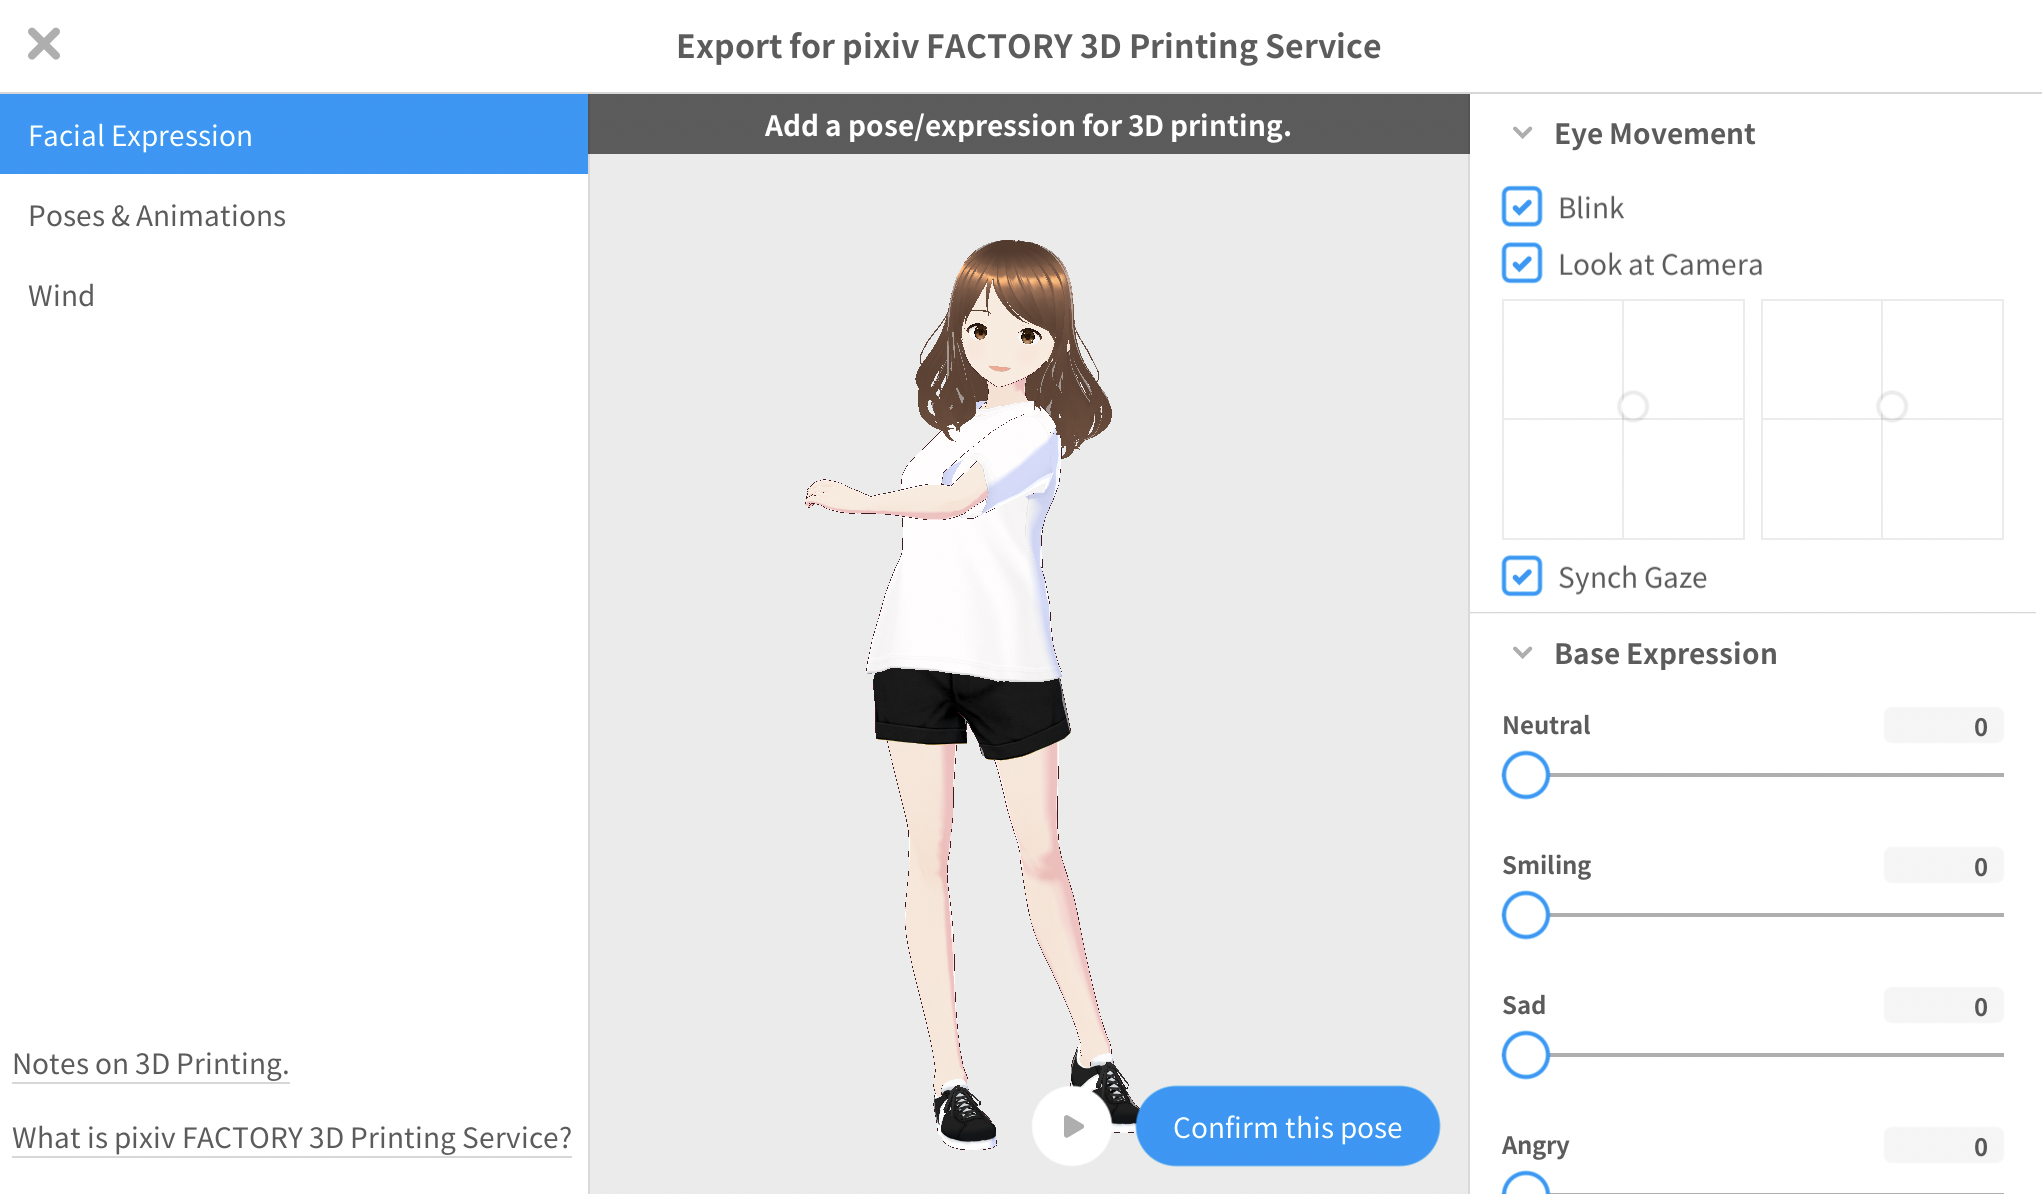2042x1194 pixels.
Task: Click the Smiling value input field
Action: tap(1943, 866)
